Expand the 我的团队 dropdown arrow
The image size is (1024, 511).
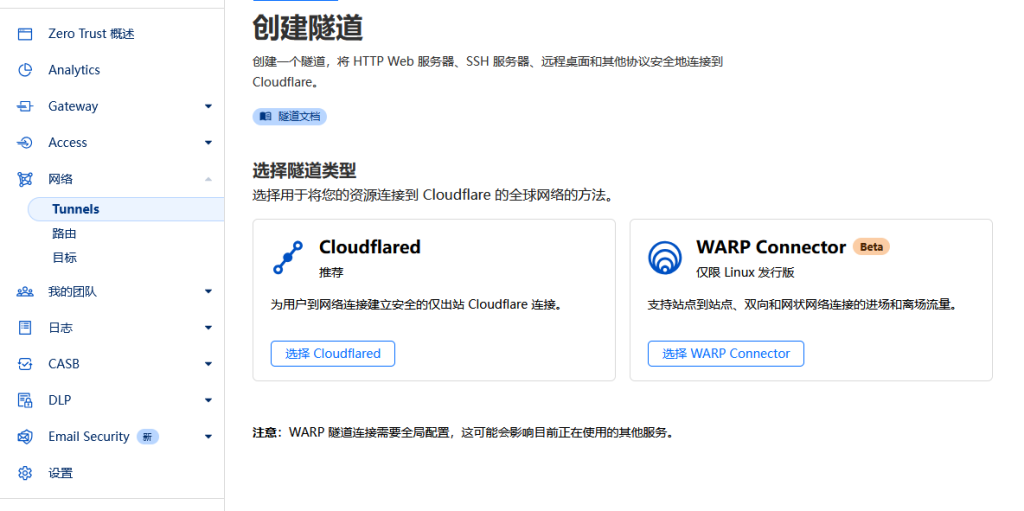click(208, 291)
